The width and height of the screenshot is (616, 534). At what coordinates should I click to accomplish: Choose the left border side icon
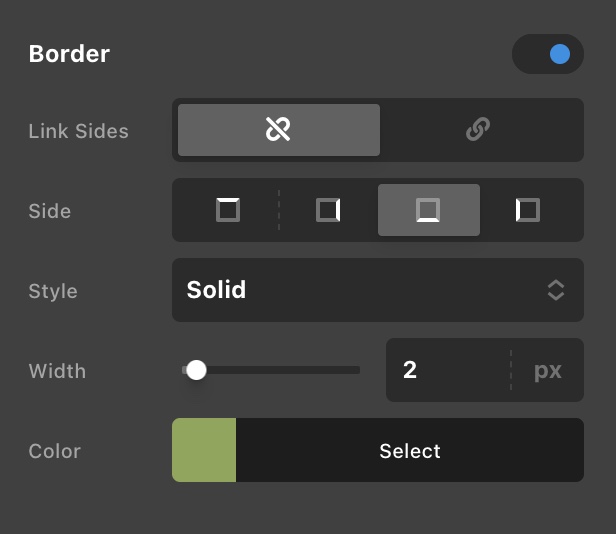coord(528,210)
